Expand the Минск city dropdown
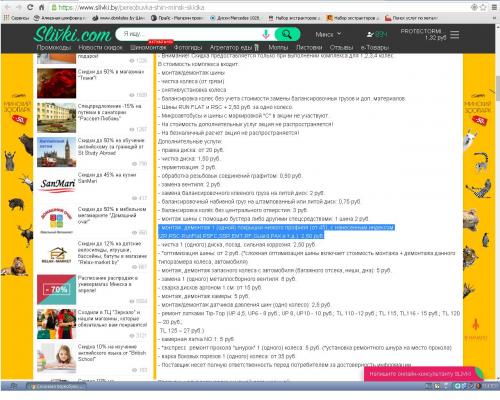 pos(328,34)
